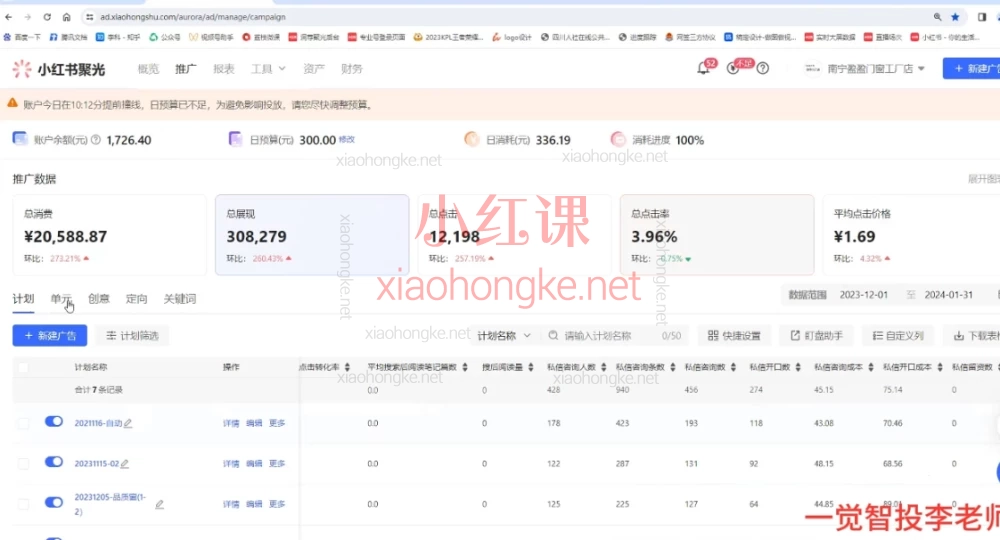Go back using the browser back arrow
Screen dimensions: 1000x540
tap(8, 17)
